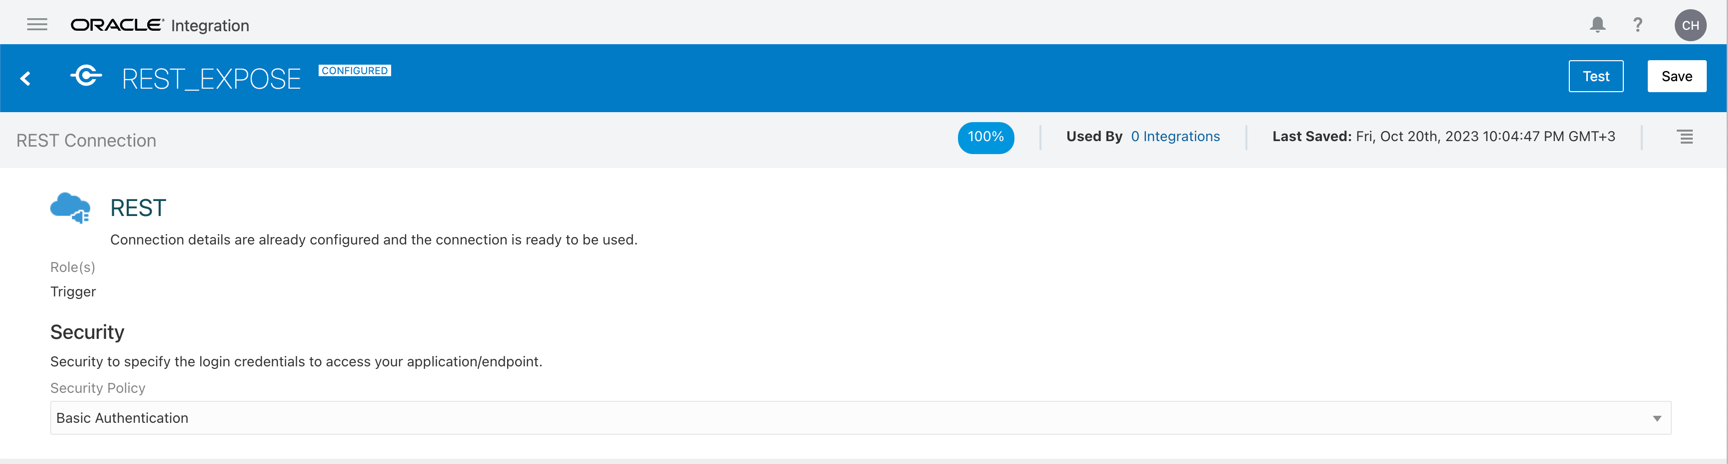Viewport: 1728px width, 464px height.
Task: Open the lines menu icon right of Last Saved
Action: click(1685, 137)
